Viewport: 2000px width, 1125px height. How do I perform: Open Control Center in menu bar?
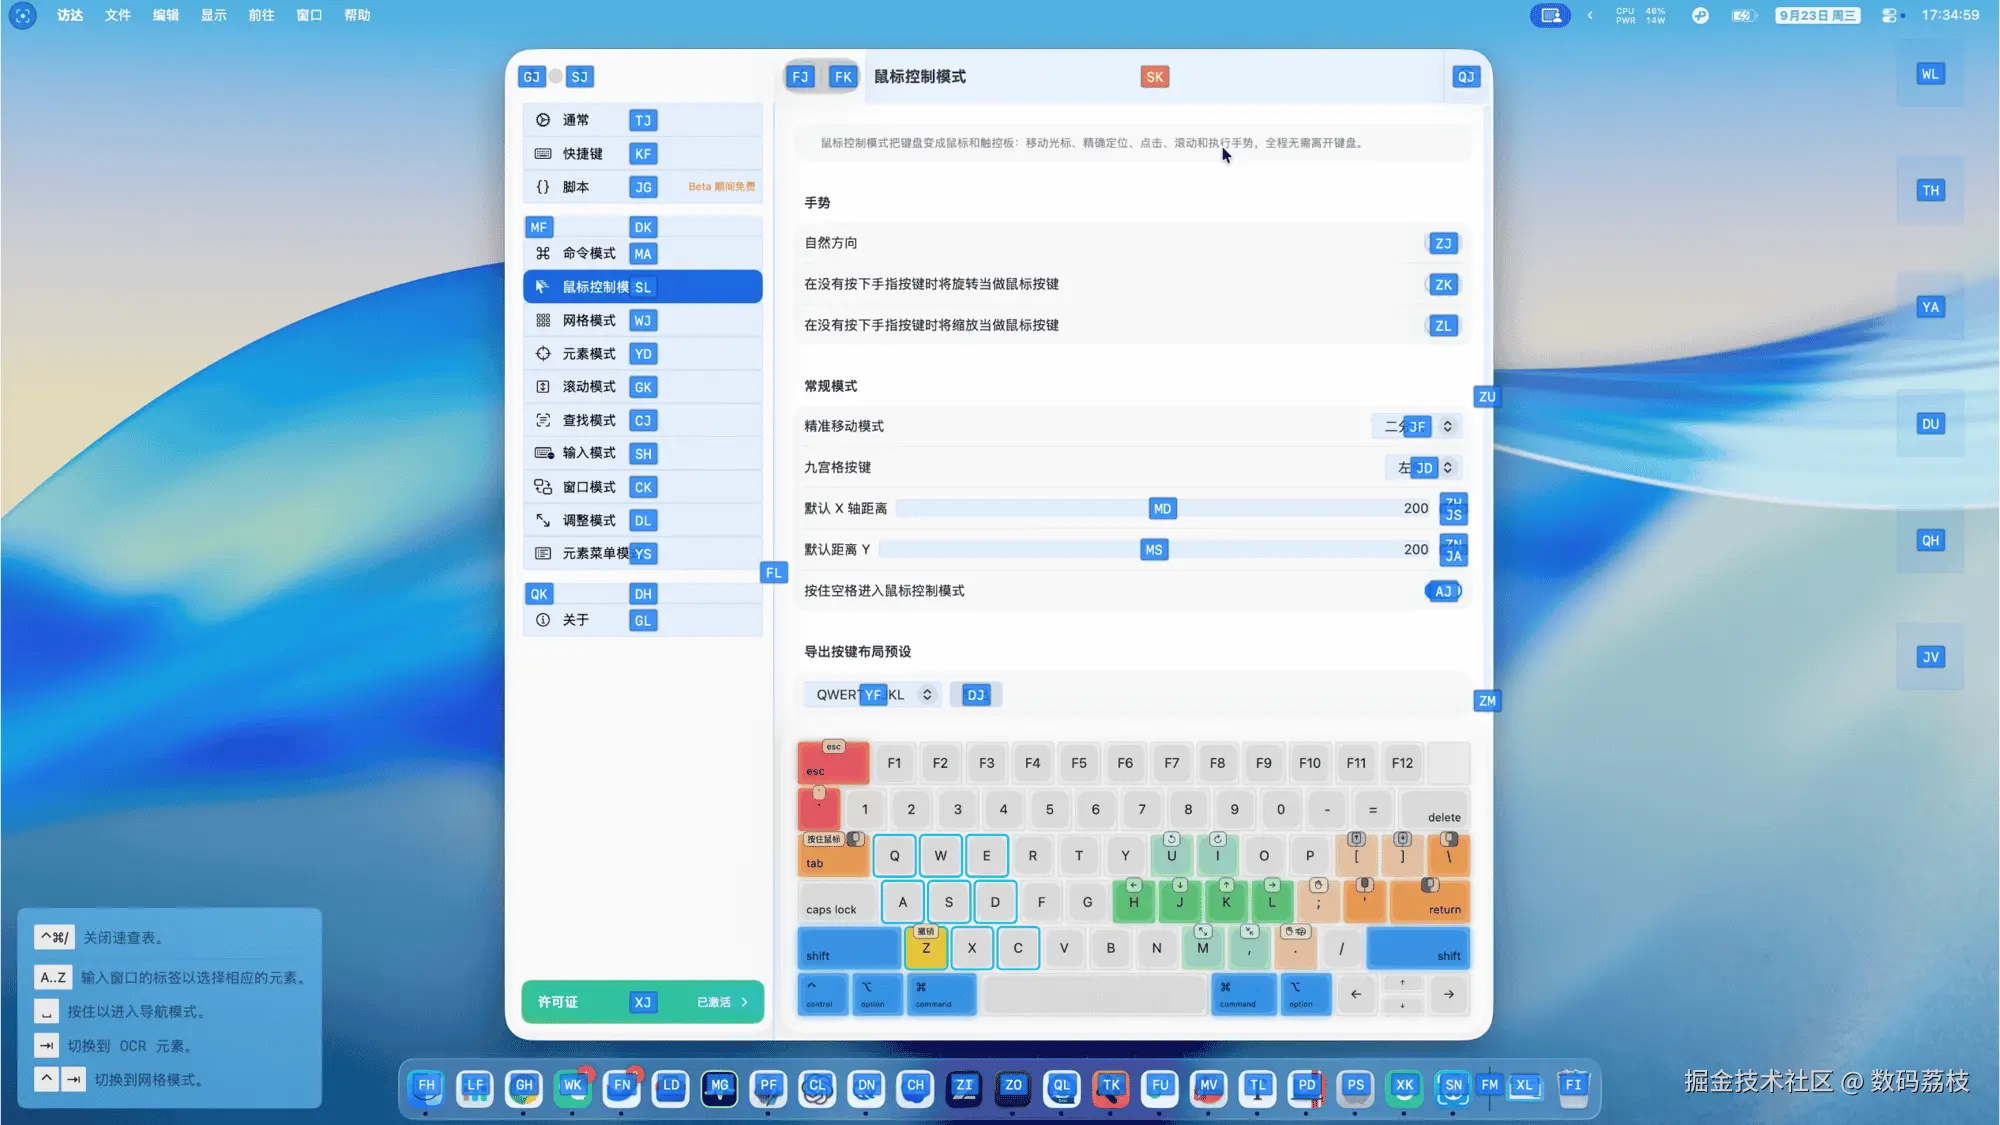(1888, 15)
